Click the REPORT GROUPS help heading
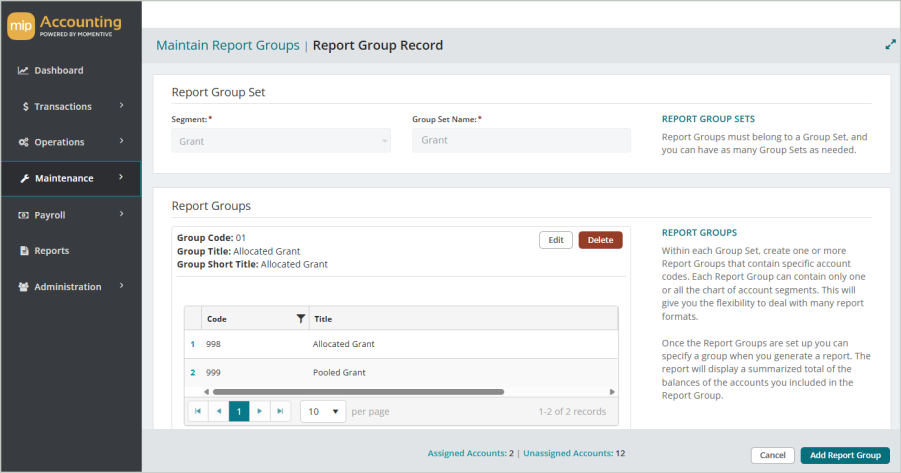The height and width of the screenshot is (473, 901). [699, 233]
